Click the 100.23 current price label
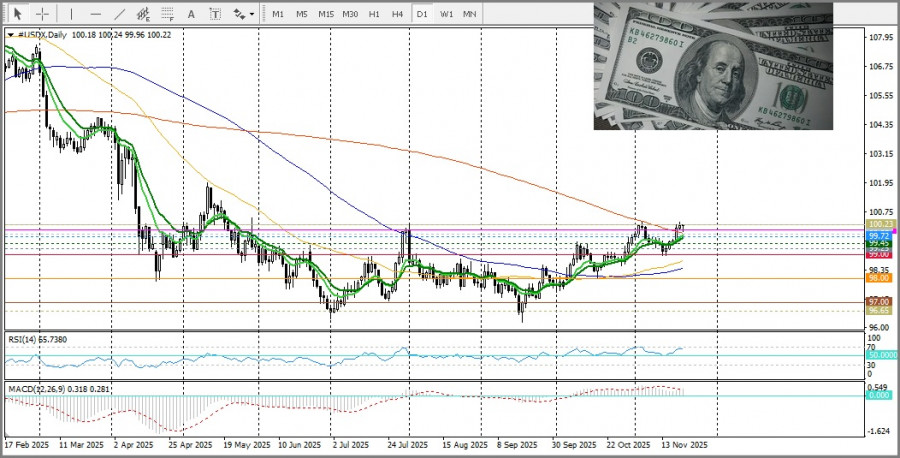 click(879, 224)
